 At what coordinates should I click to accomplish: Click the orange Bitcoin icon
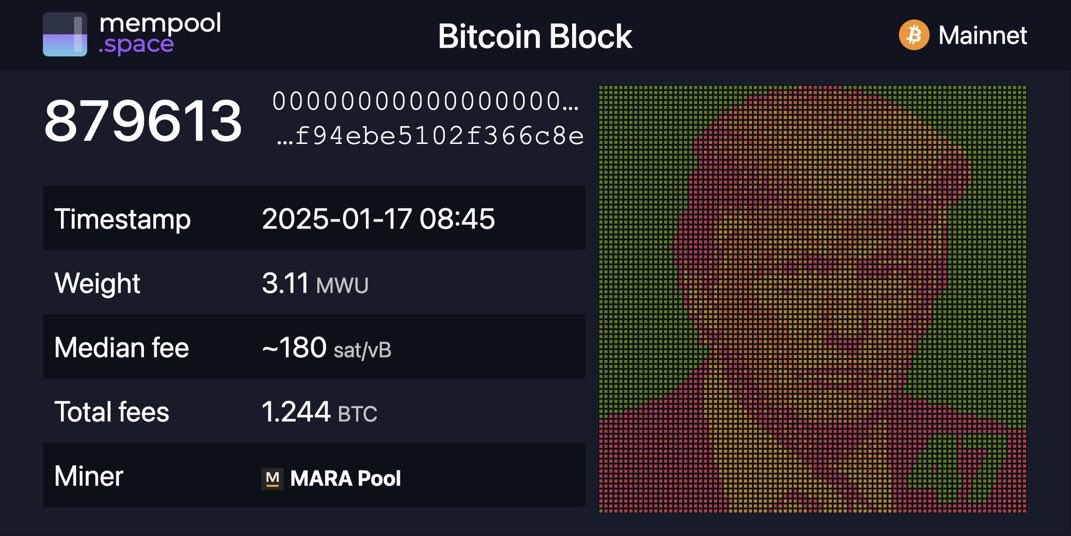(914, 36)
